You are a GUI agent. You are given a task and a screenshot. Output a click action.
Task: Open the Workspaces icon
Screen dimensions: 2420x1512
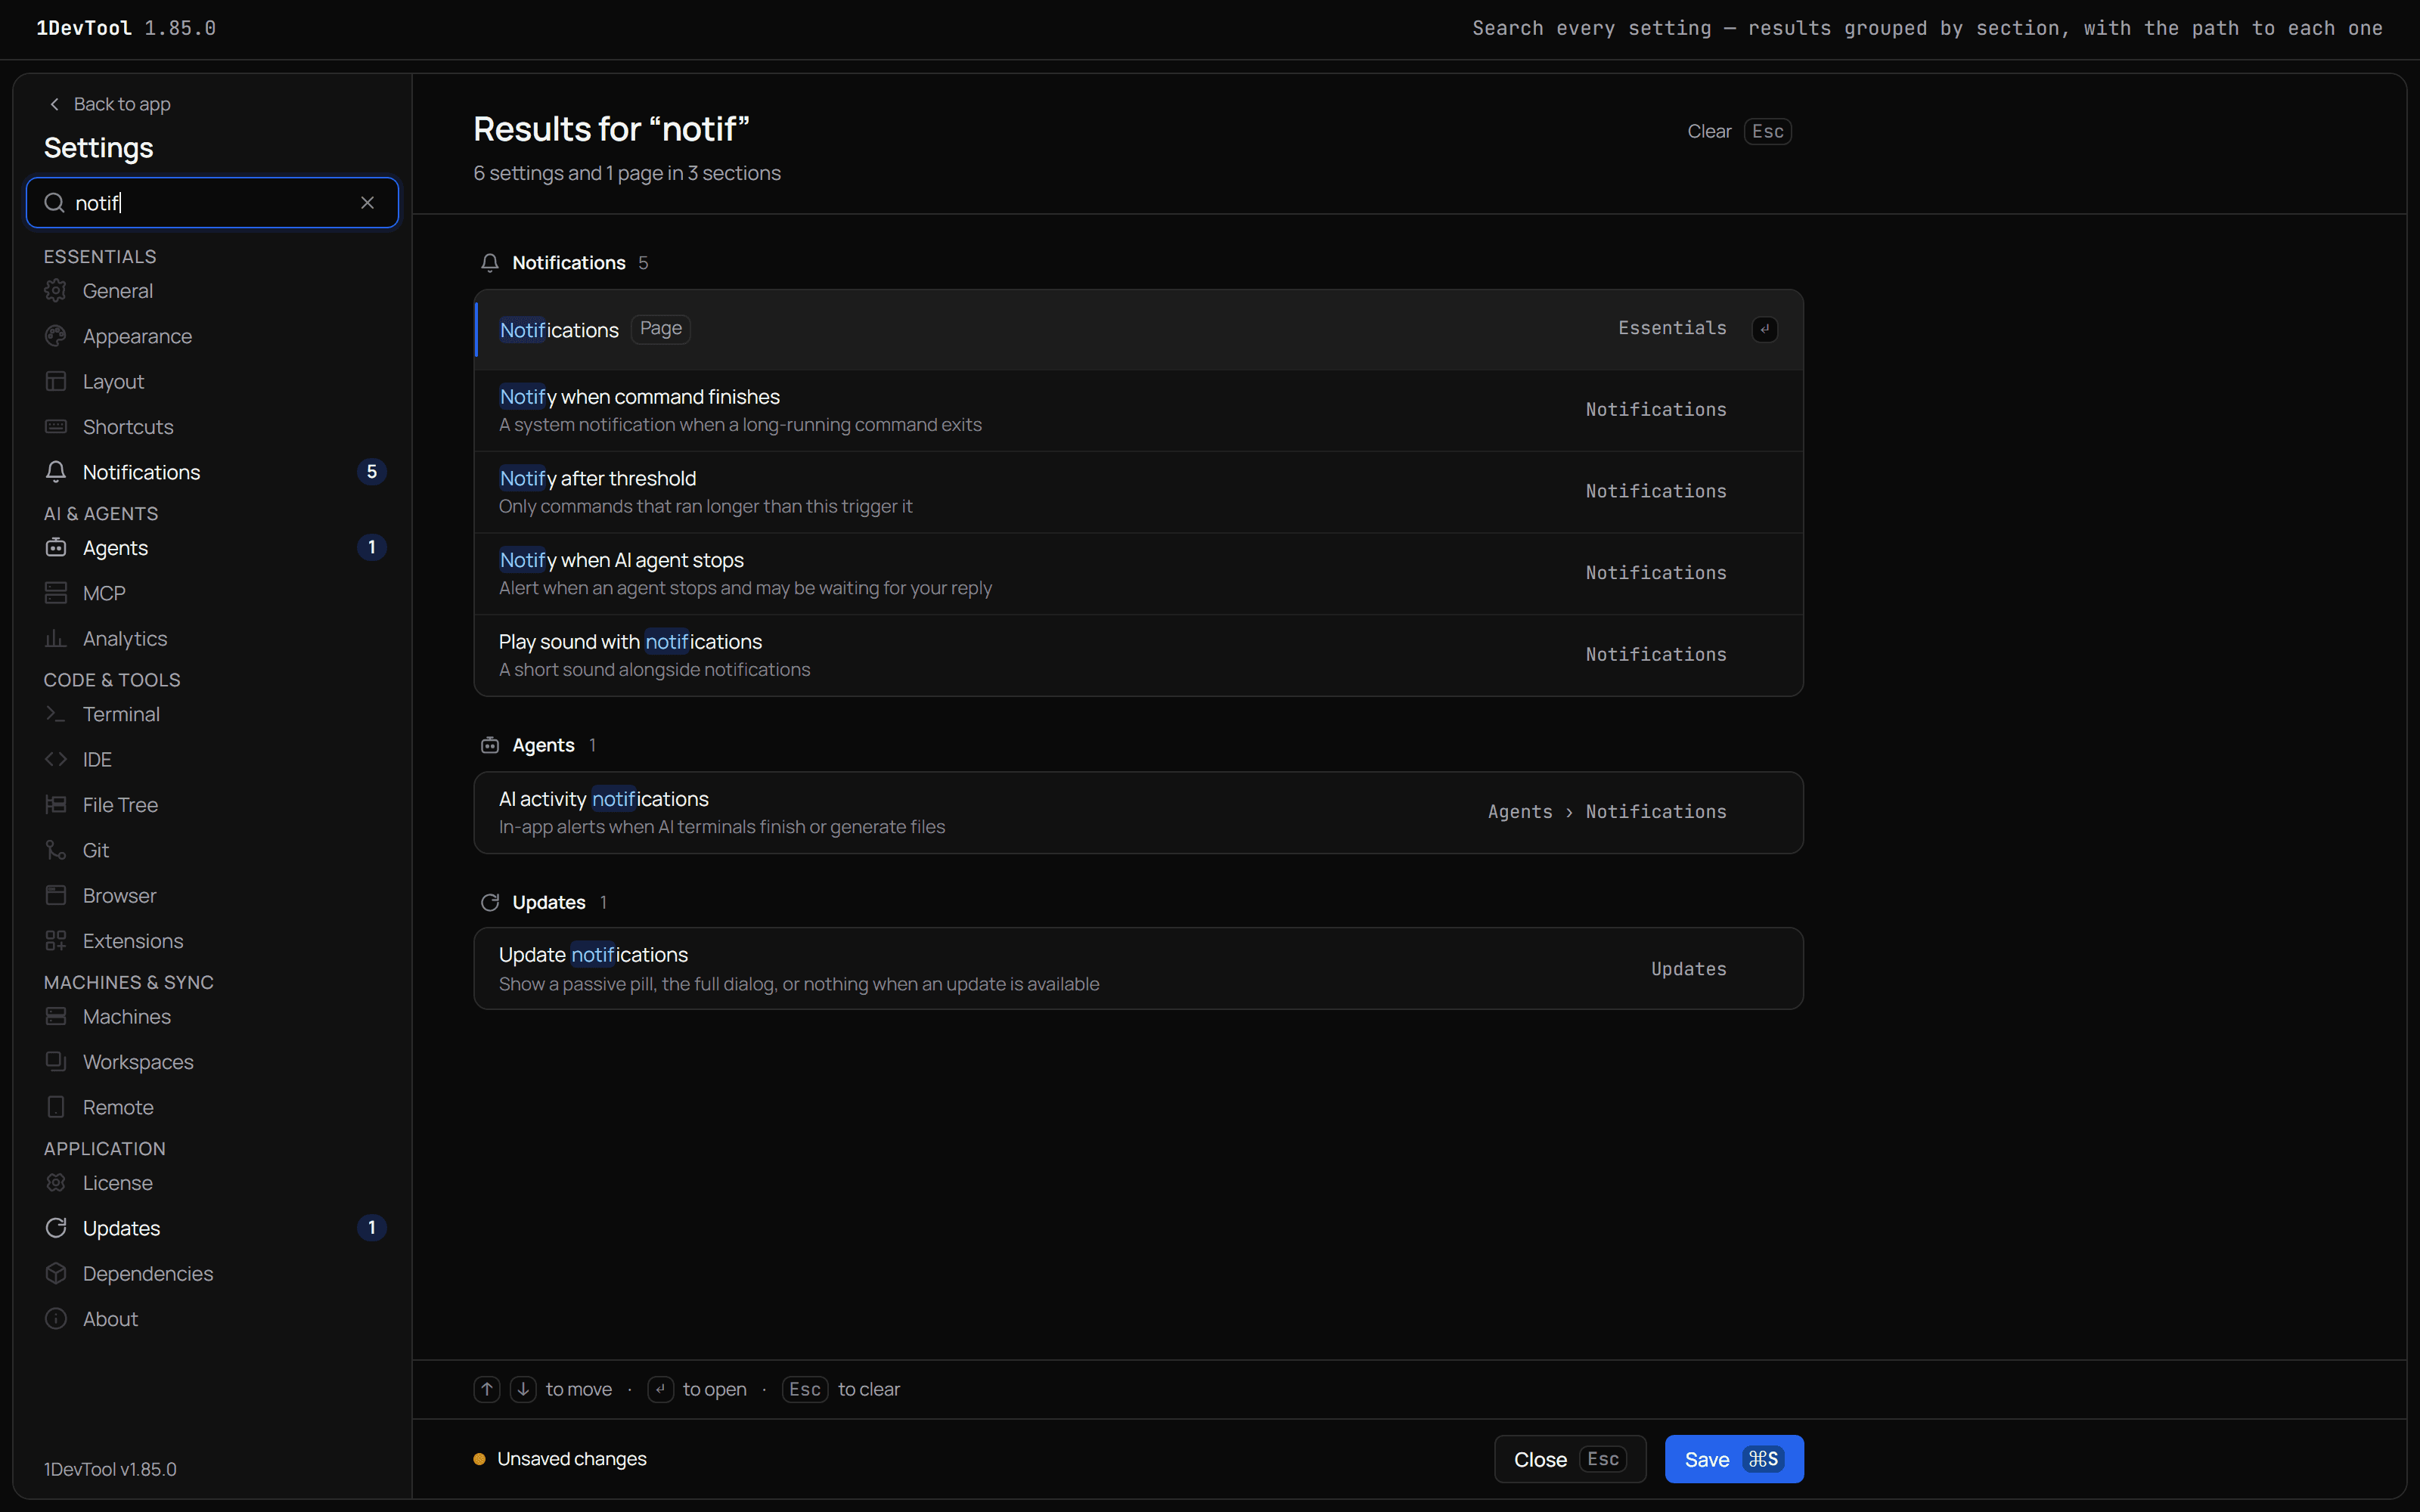pos(56,1062)
